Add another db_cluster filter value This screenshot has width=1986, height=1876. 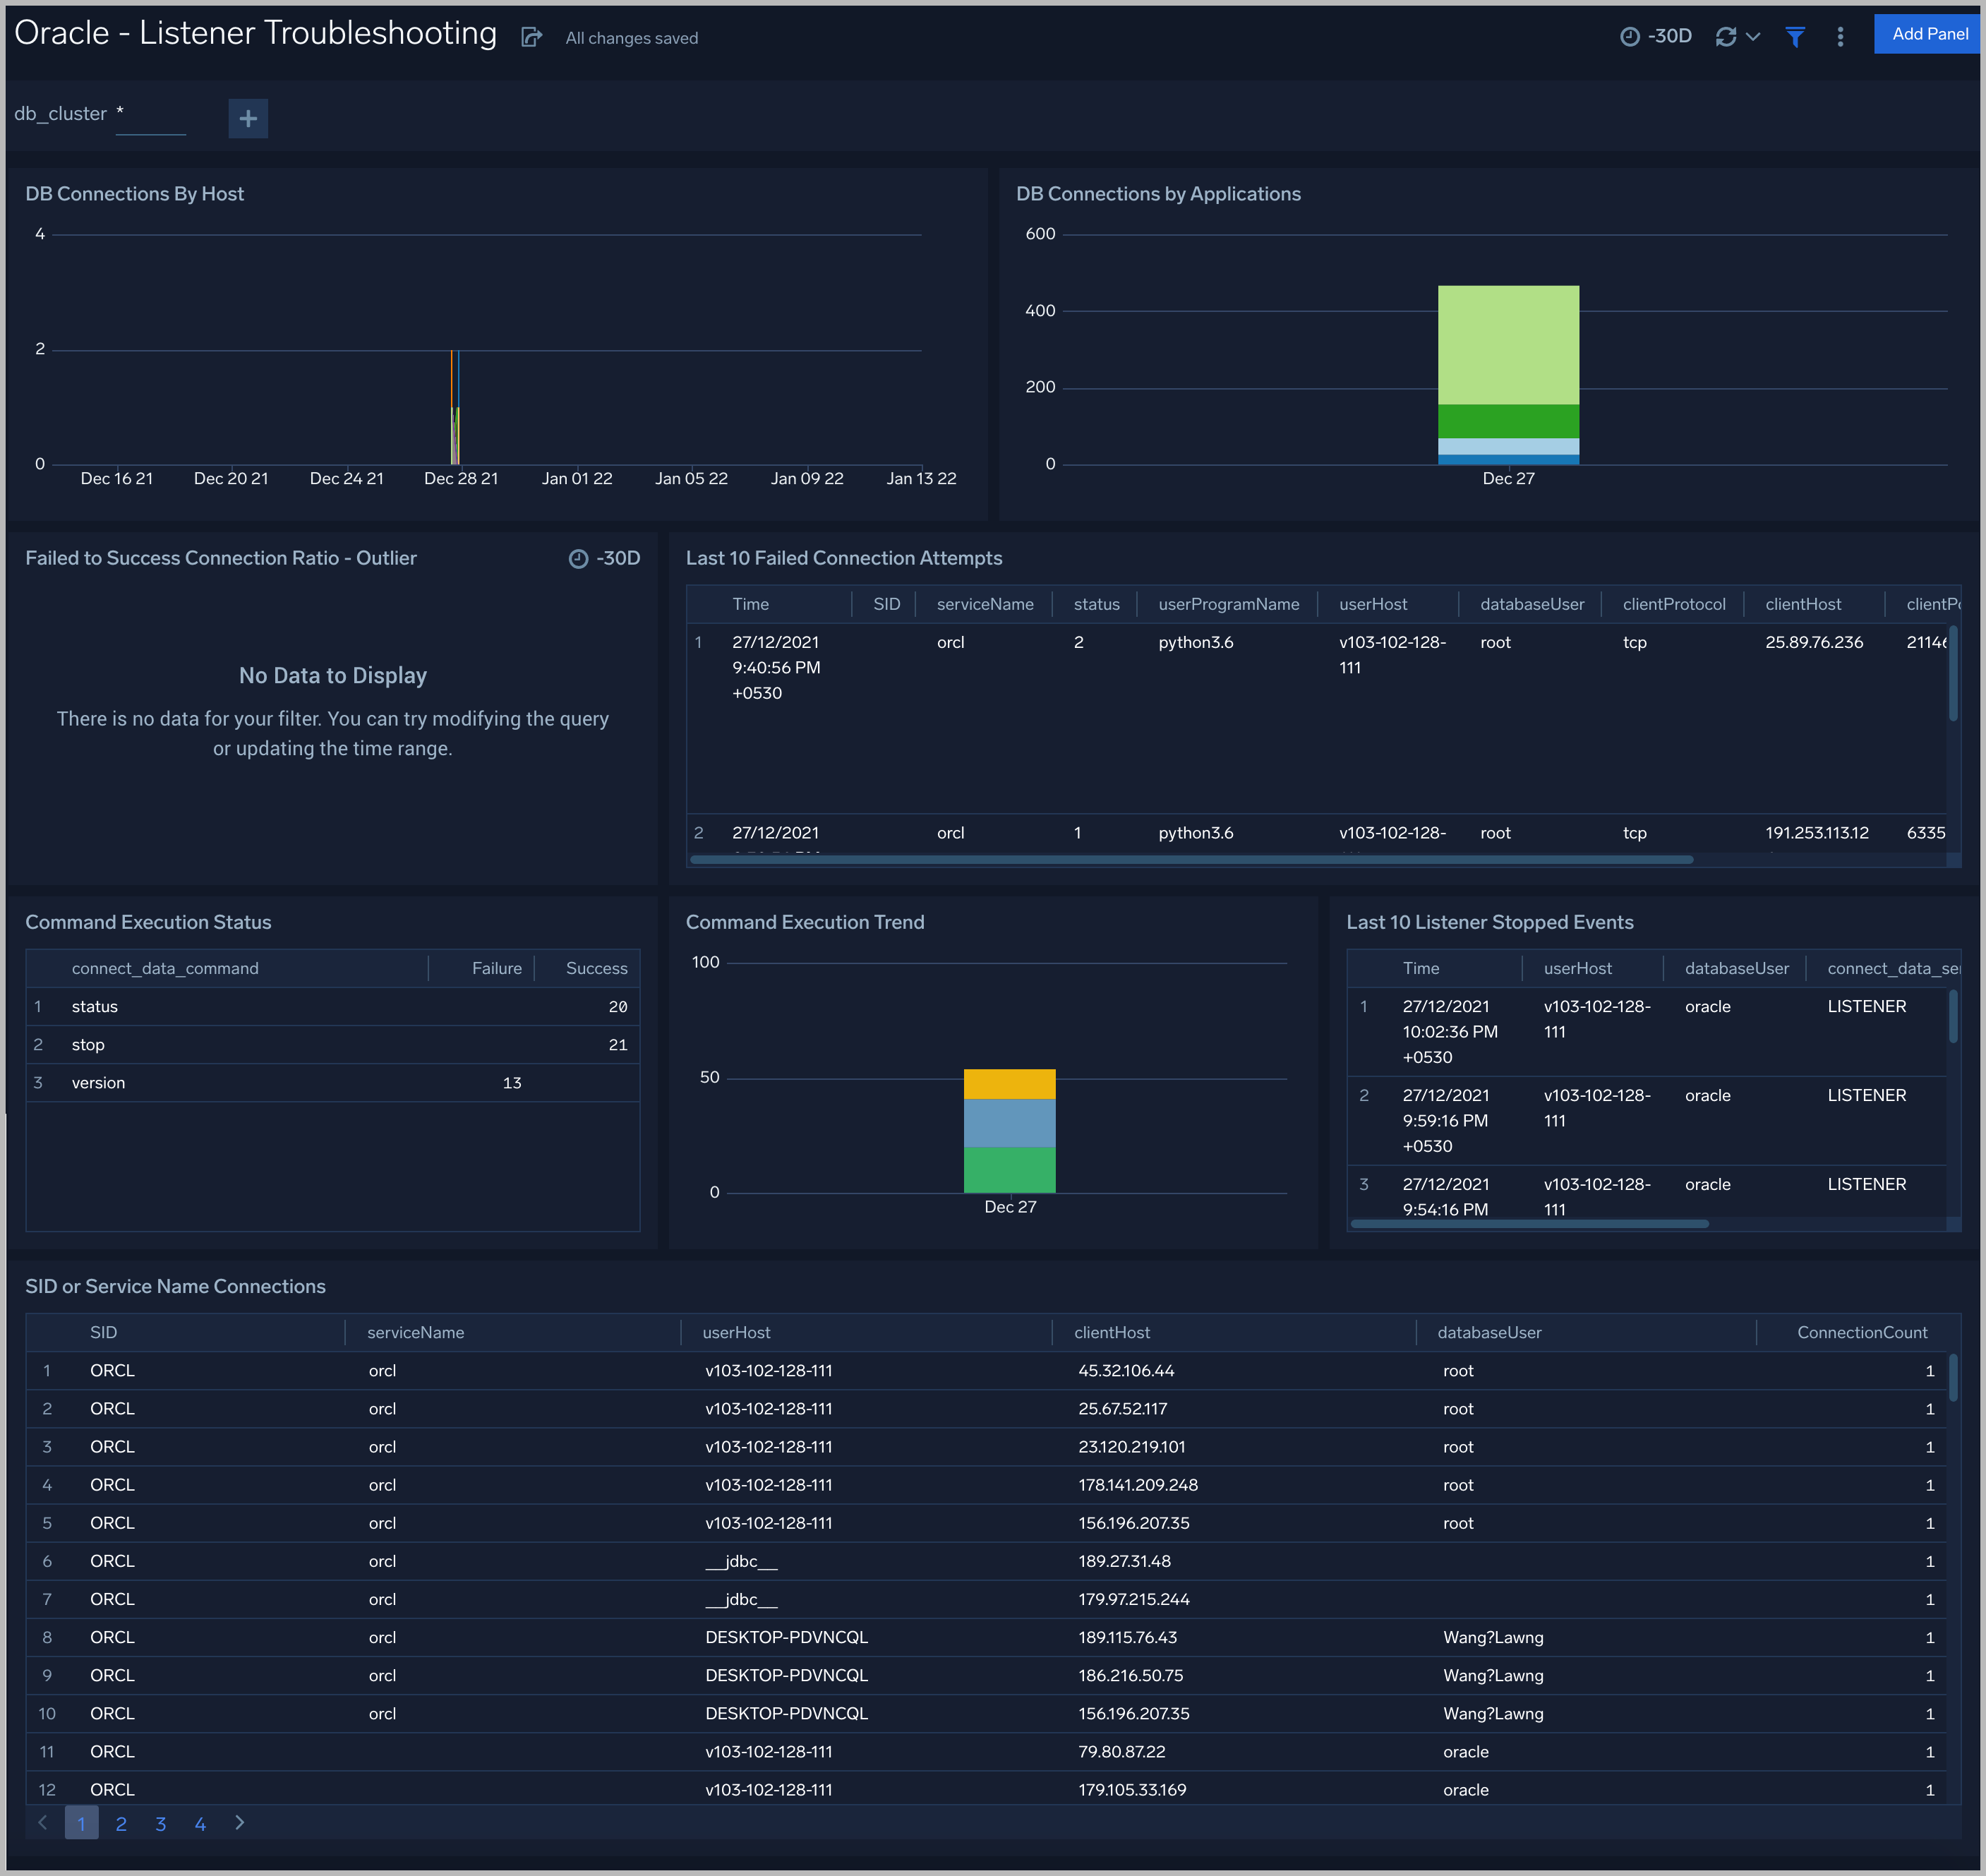point(247,118)
